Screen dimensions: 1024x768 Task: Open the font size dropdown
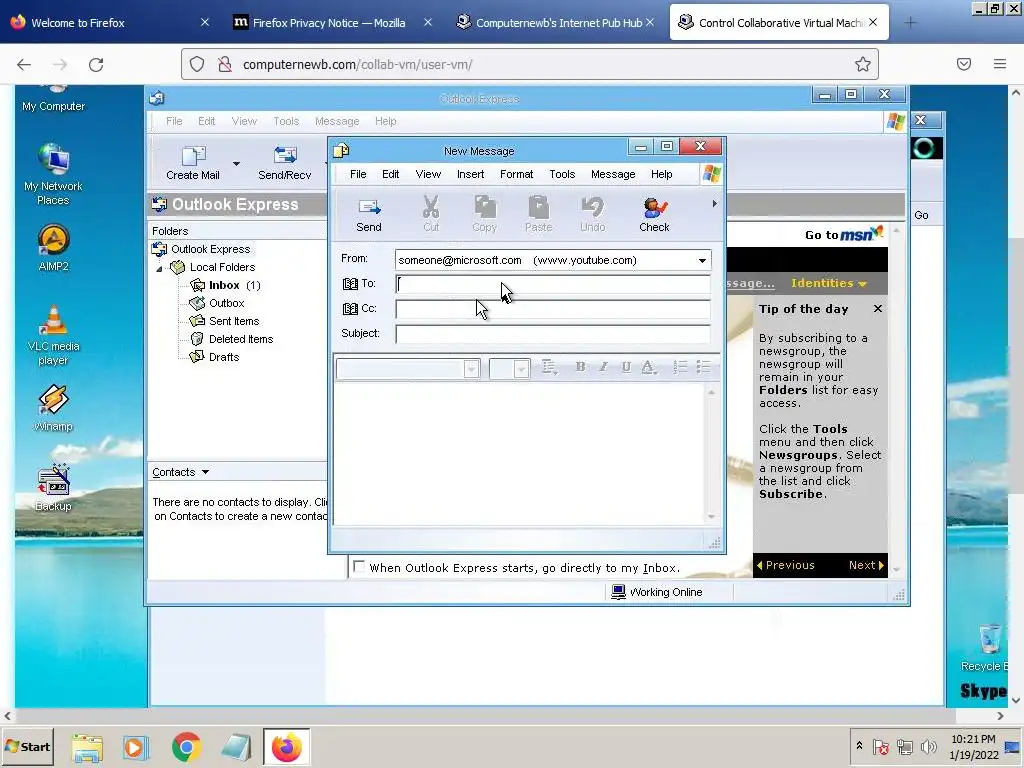(520, 370)
